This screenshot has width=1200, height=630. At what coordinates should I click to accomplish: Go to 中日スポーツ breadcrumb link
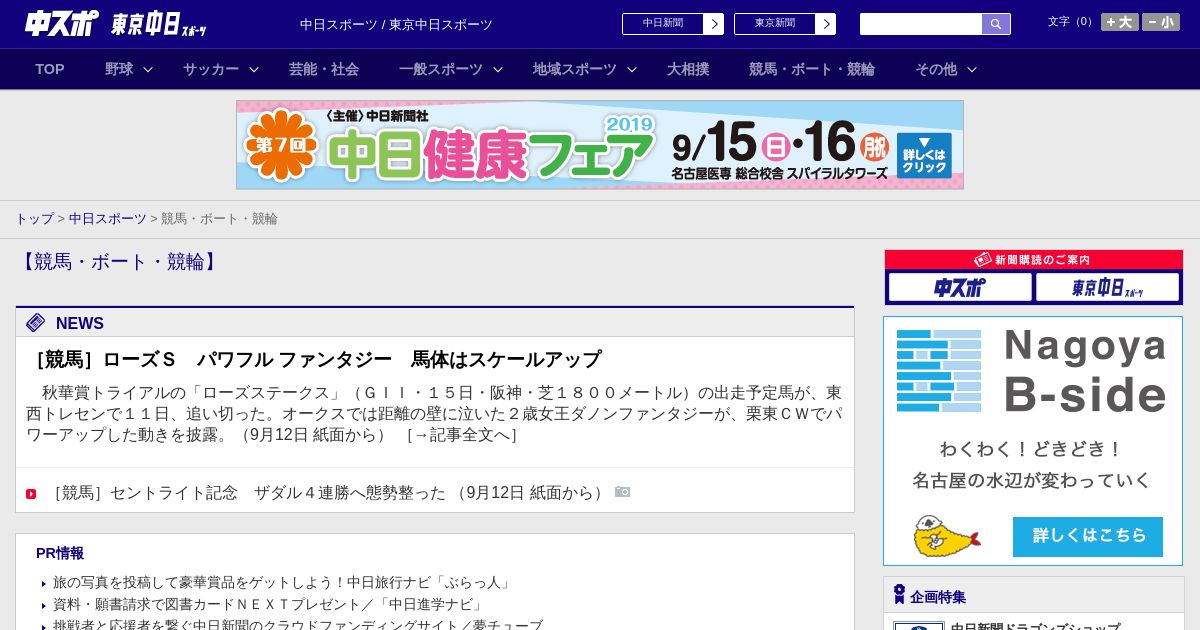[108, 219]
